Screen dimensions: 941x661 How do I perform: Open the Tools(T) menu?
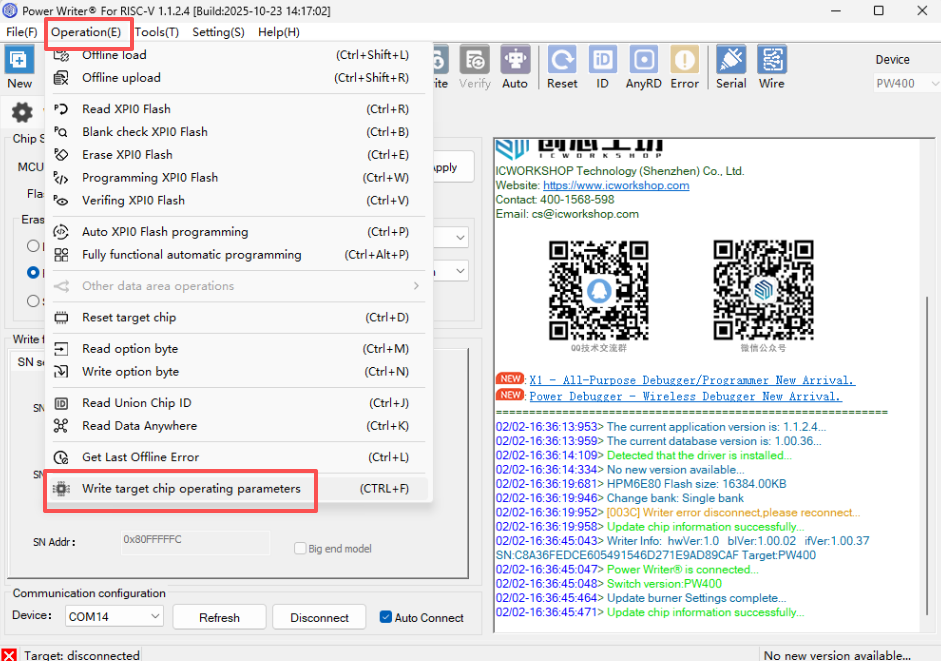tap(157, 32)
